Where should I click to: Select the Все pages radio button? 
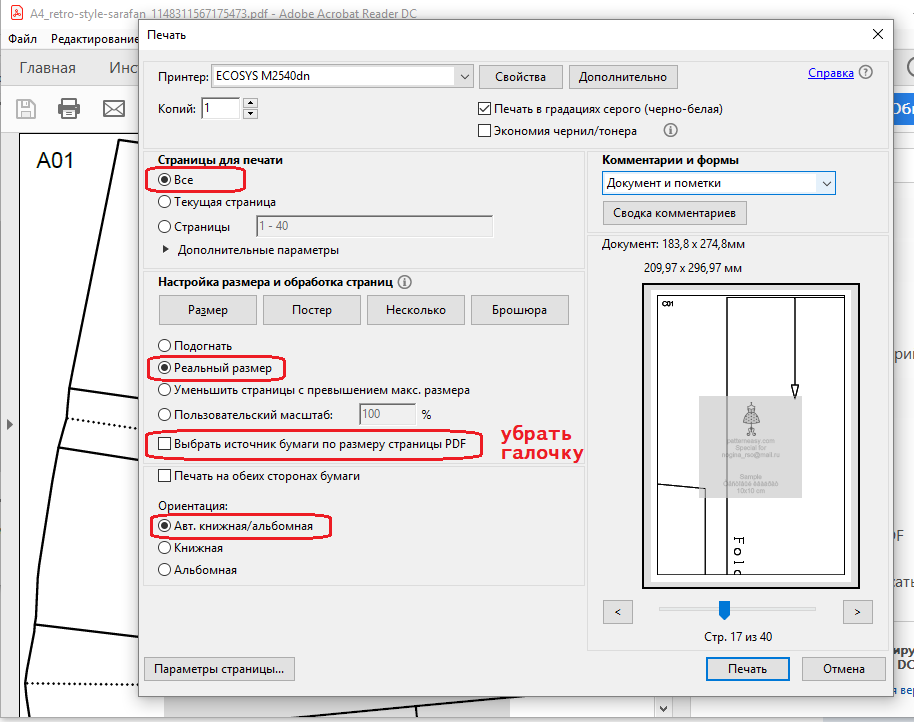(x=164, y=179)
